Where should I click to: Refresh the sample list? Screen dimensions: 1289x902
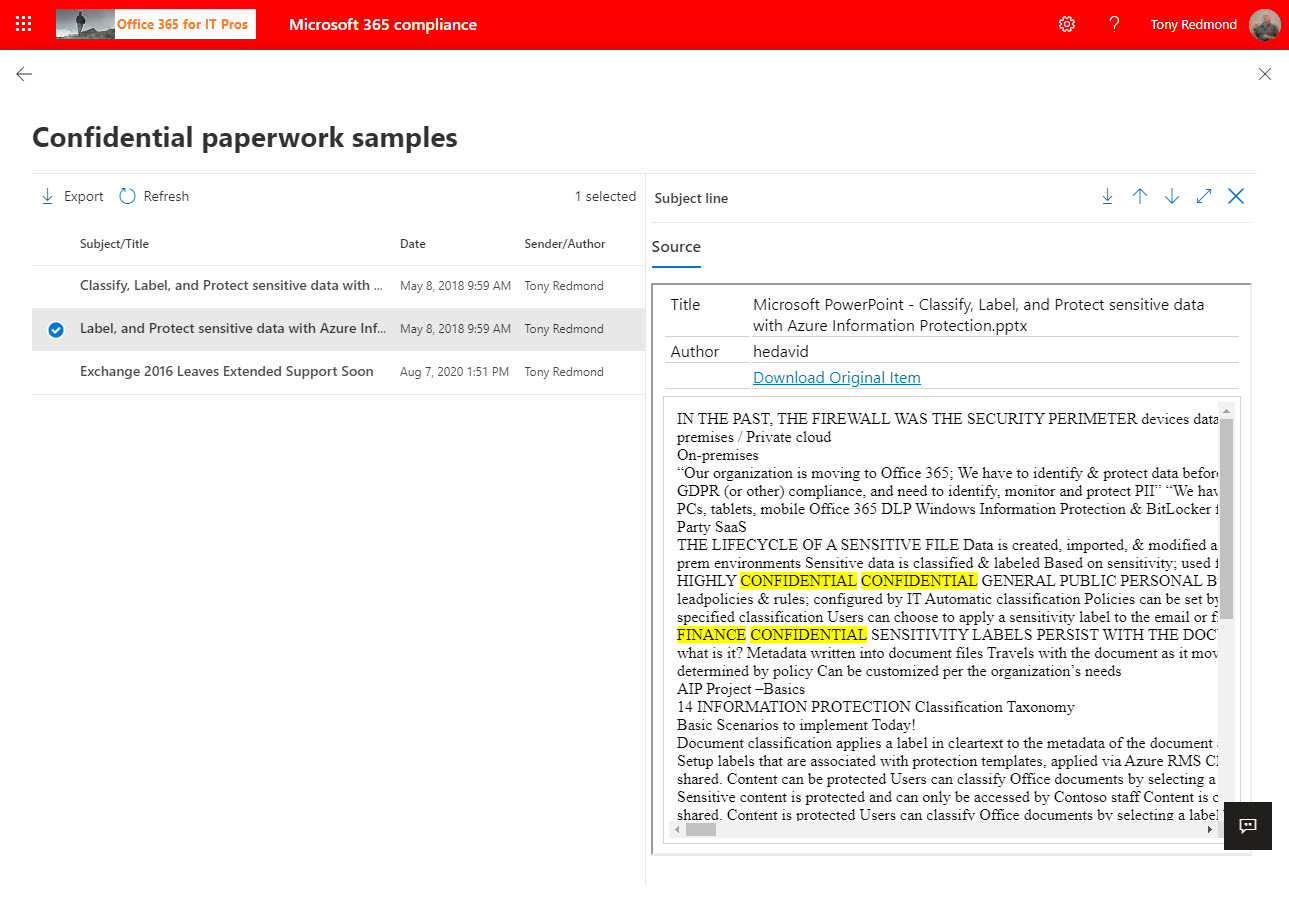(154, 197)
